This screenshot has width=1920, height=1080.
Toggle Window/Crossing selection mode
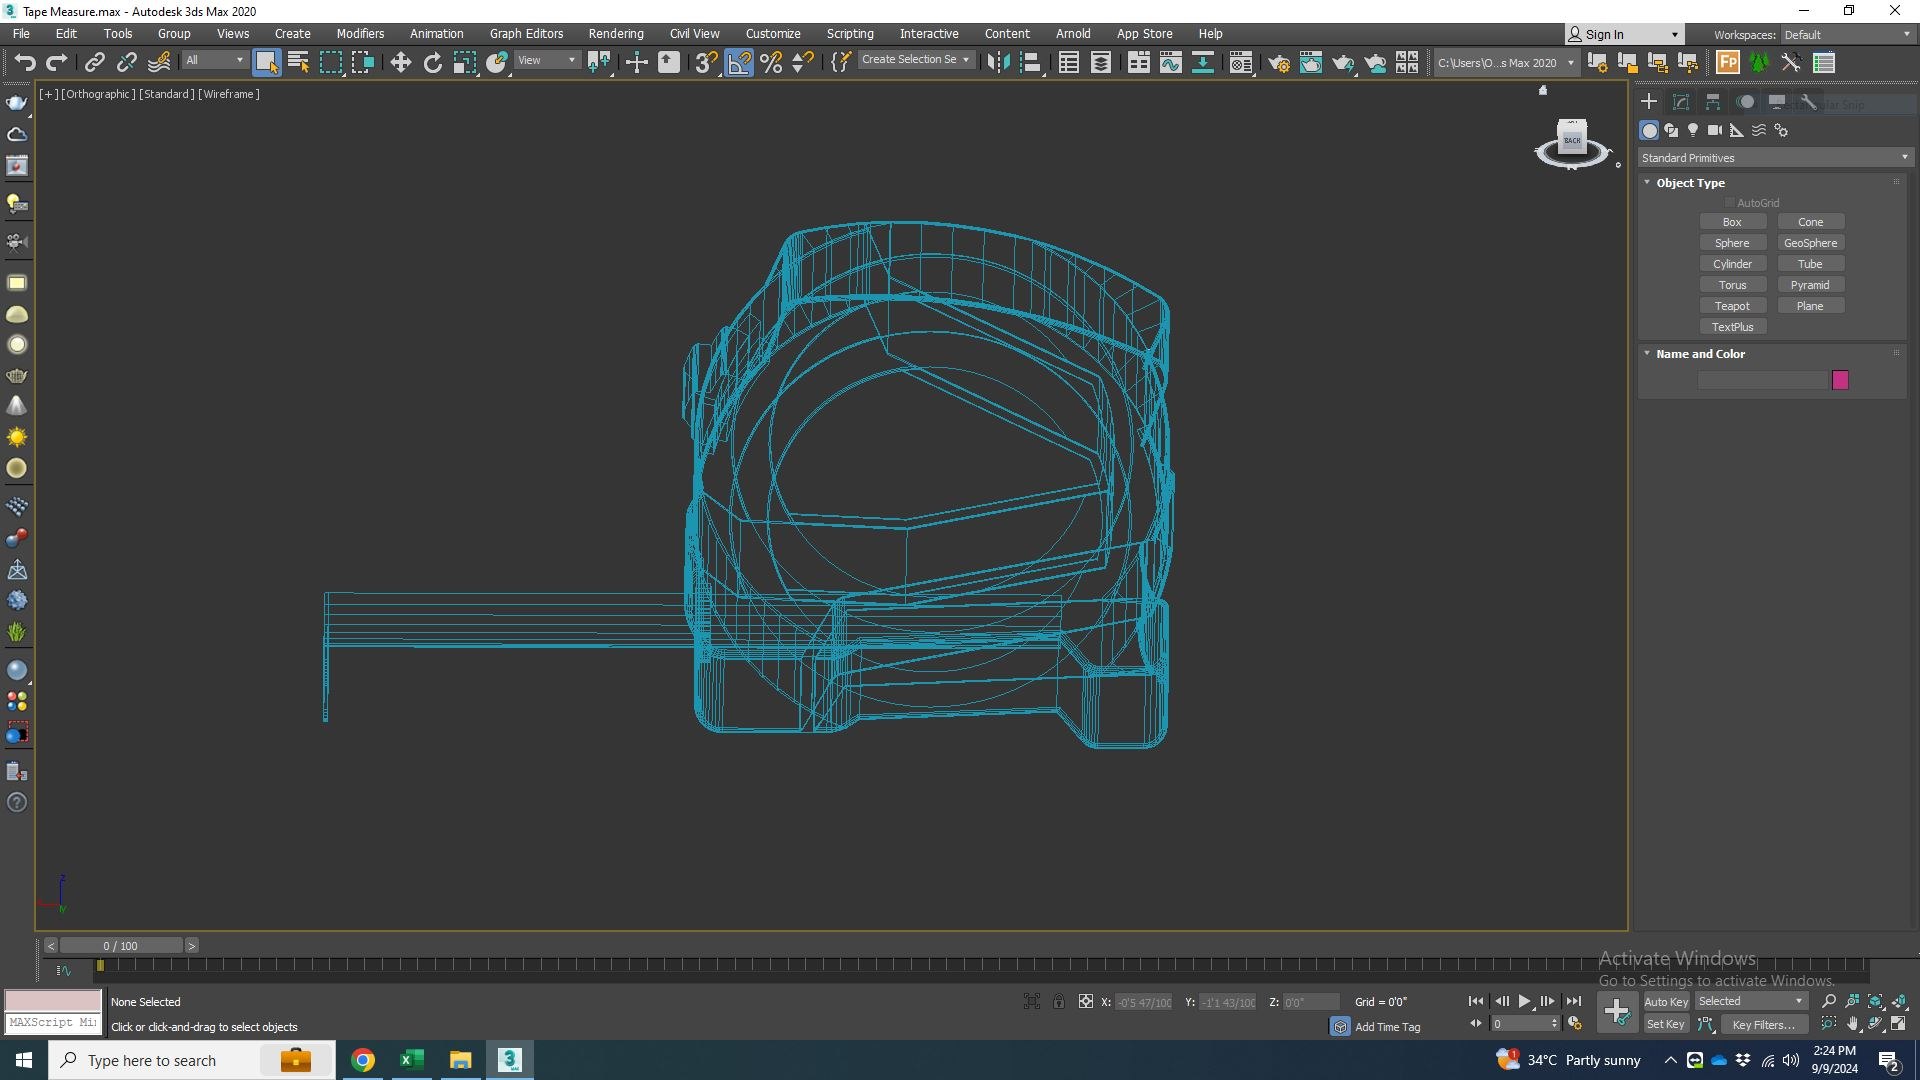click(362, 63)
